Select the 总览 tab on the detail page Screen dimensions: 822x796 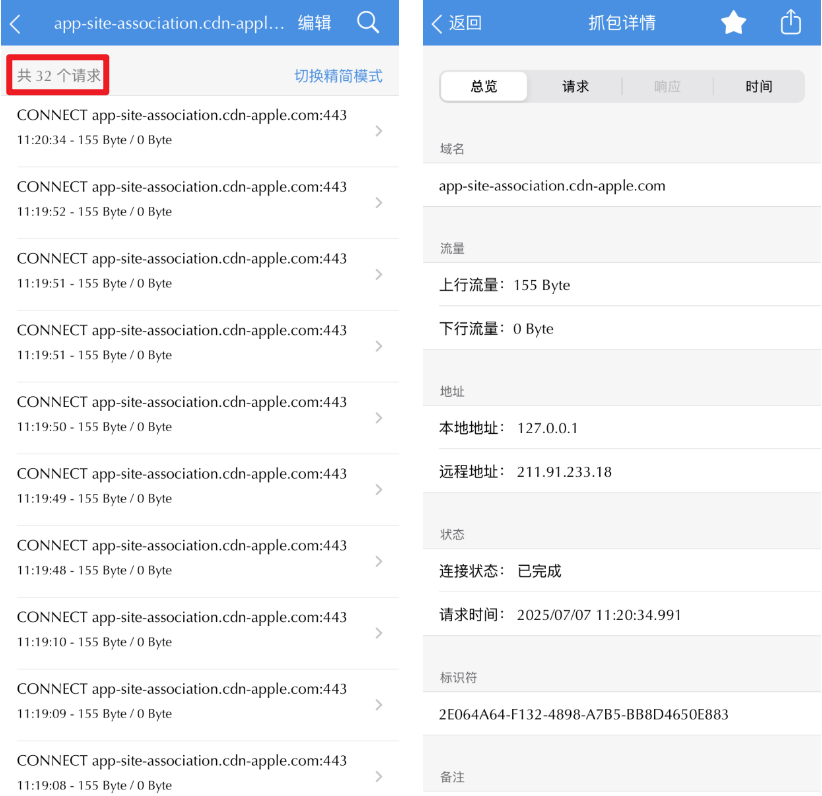pos(484,86)
